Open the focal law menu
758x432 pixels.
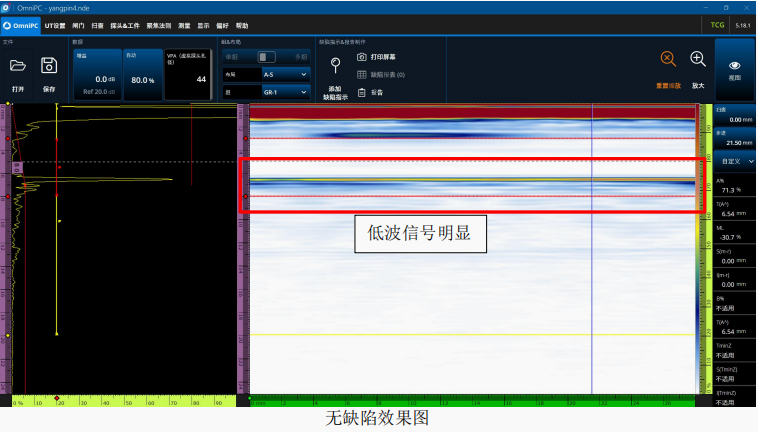pyautogui.click(x=159, y=26)
